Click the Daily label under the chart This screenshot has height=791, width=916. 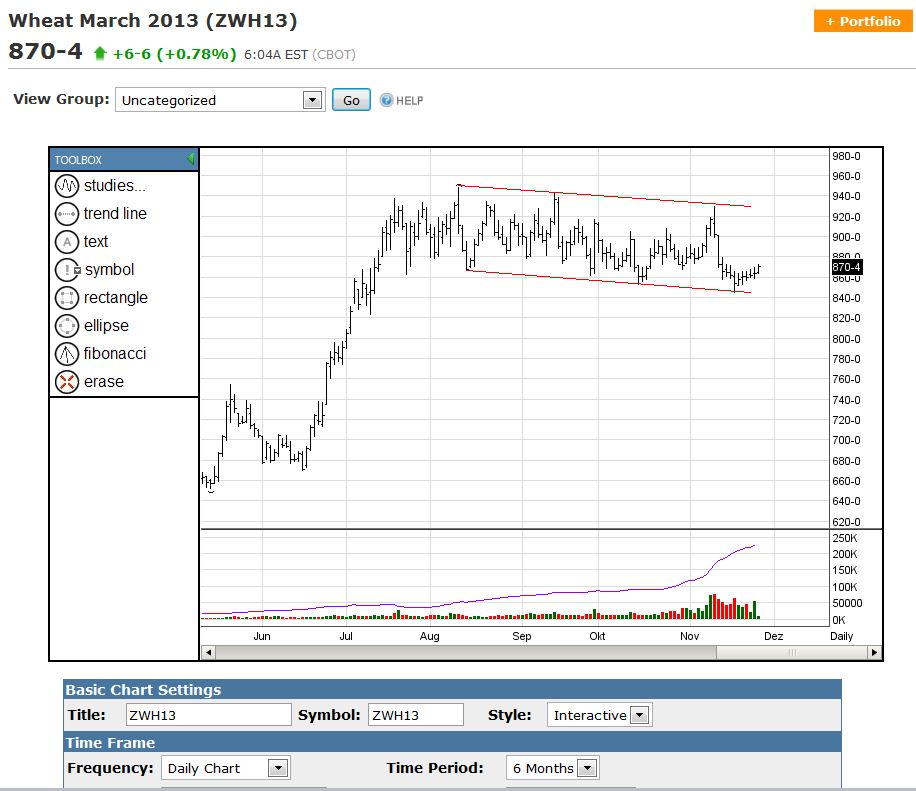(x=841, y=636)
